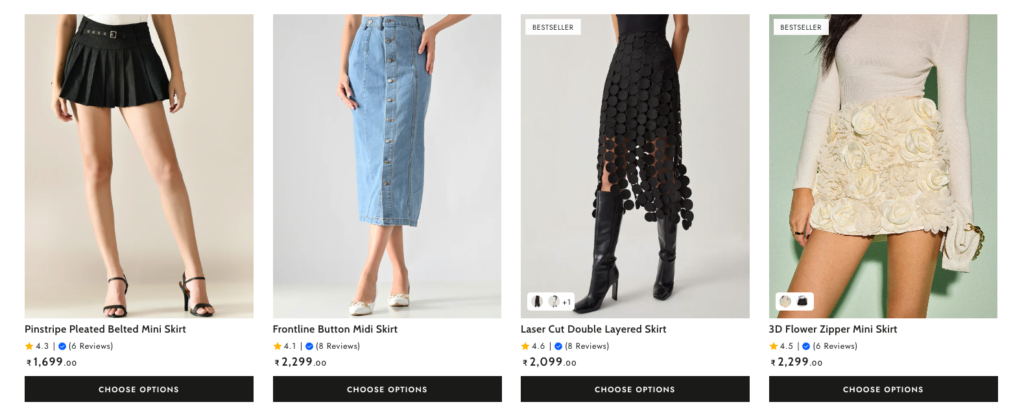Click the black color swatch on Laser Cut skirt

[x=537, y=302]
